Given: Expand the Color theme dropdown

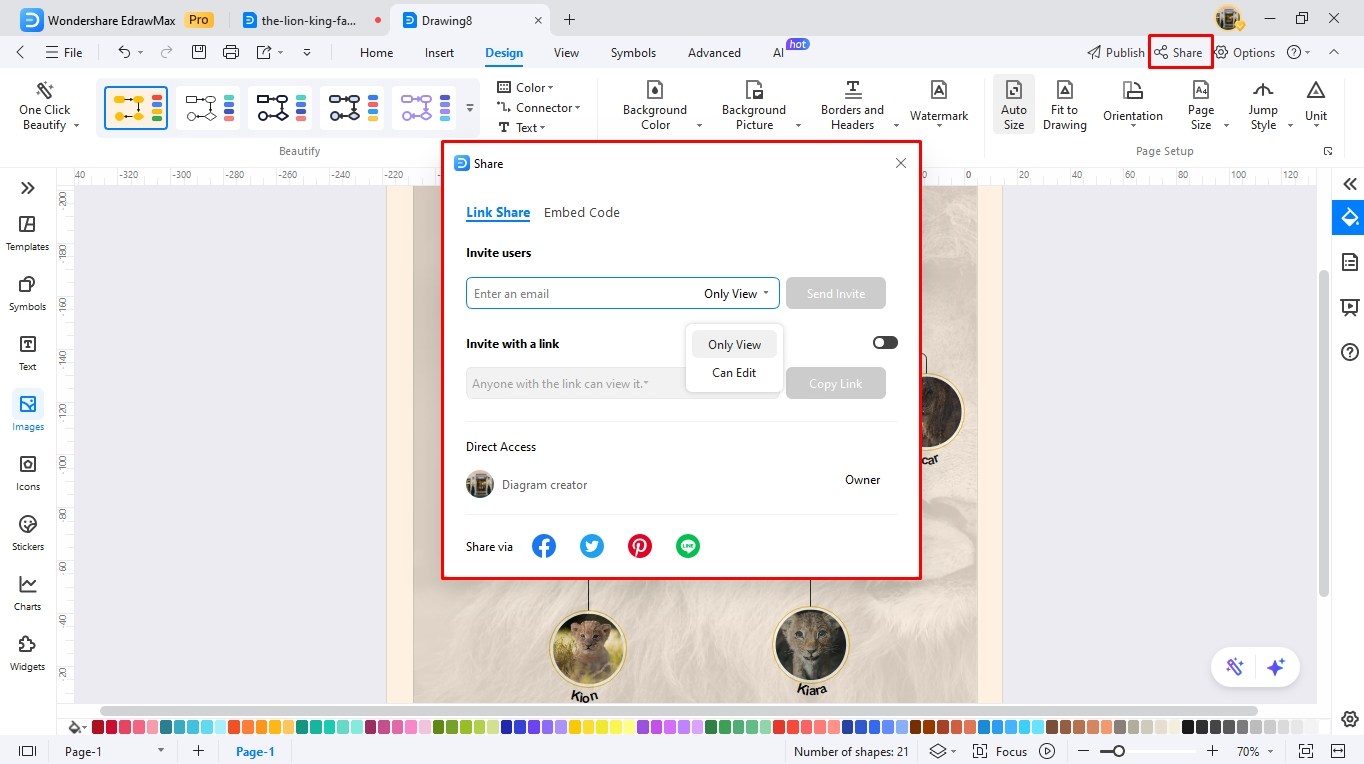Looking at the screenshot, I should point(526,88).
